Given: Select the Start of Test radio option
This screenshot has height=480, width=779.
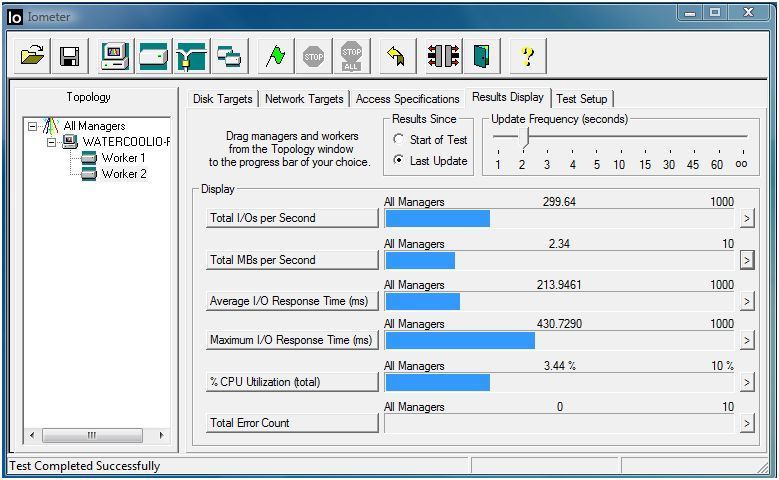Looking at the screenshot, I should tap(398, 140).
